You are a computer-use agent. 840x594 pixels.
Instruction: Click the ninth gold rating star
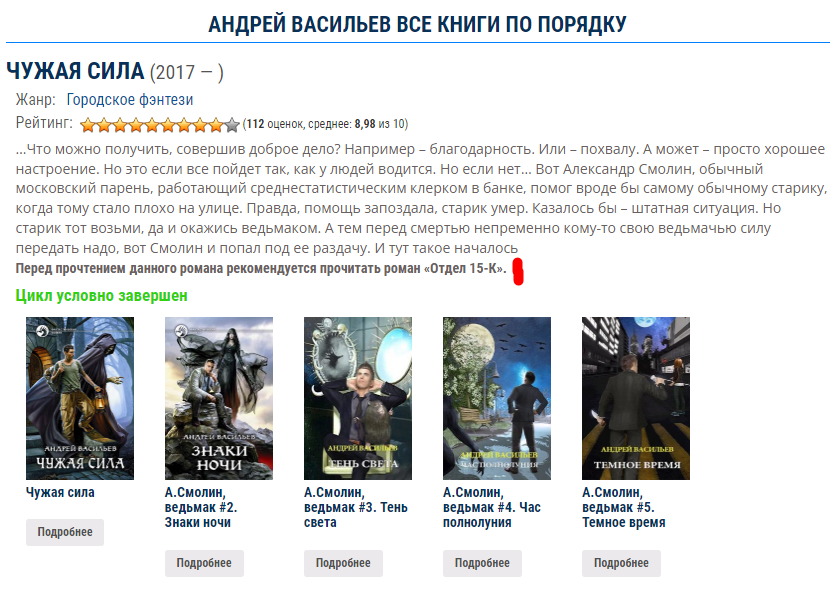coord(216,125)
